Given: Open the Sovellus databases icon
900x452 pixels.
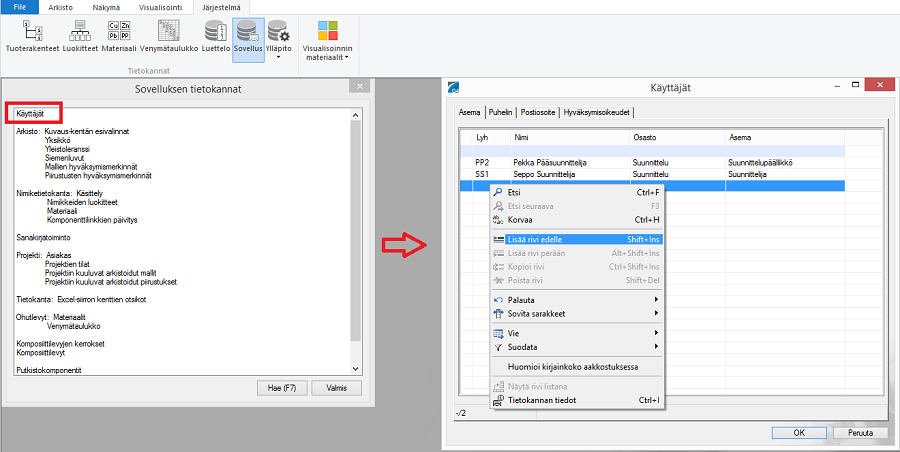Looking at the screenshot, I should (248, 38).
